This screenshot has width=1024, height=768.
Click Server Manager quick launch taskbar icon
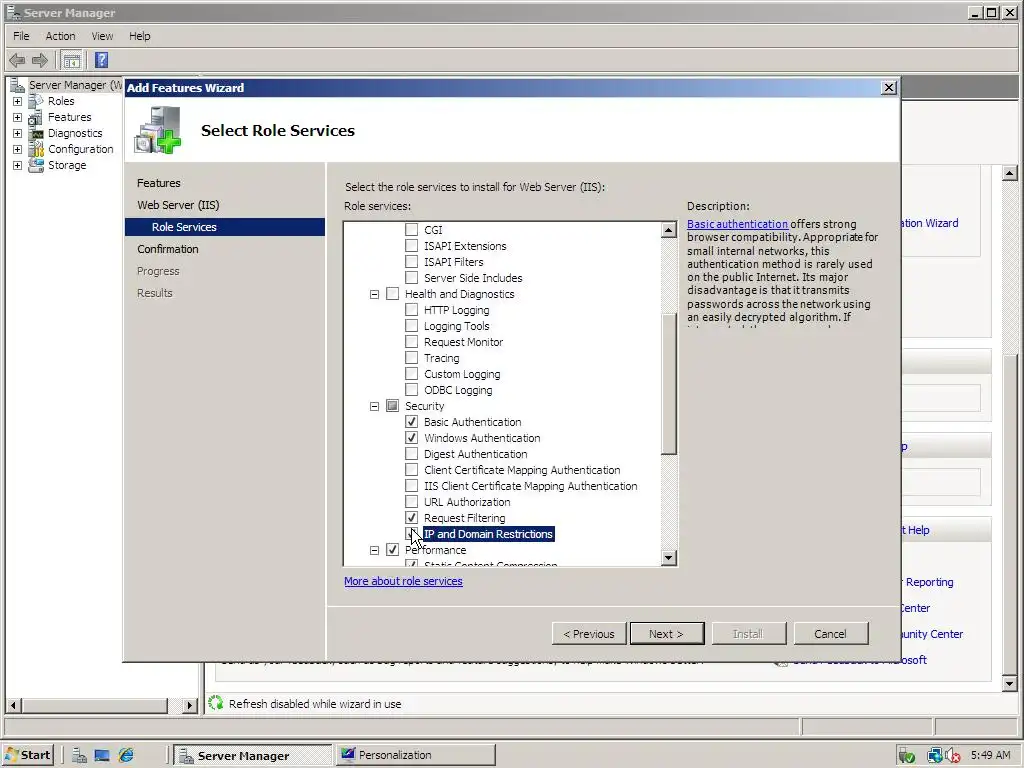click(80, 756)
